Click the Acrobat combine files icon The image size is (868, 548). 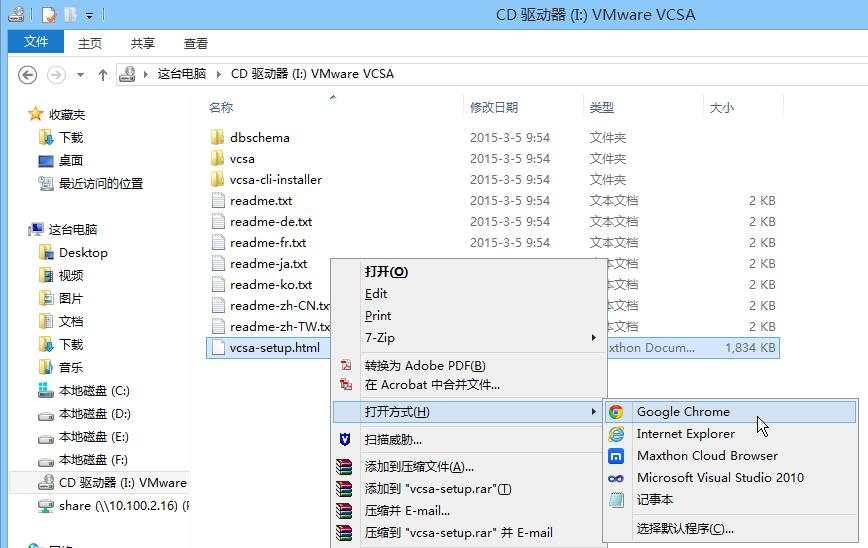coord(346,384)
